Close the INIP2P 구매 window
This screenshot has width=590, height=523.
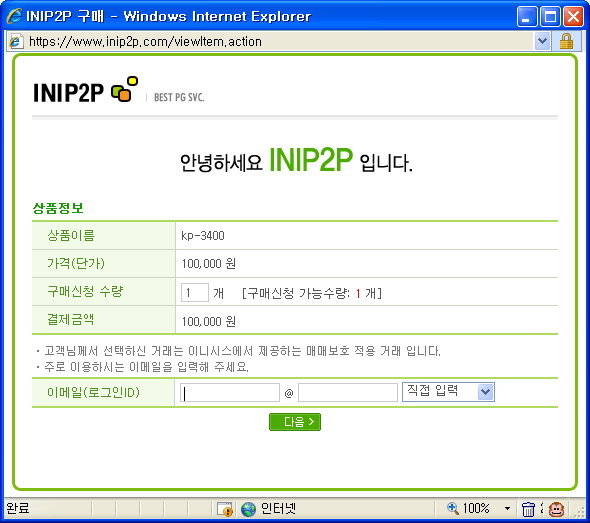[573, 17]
